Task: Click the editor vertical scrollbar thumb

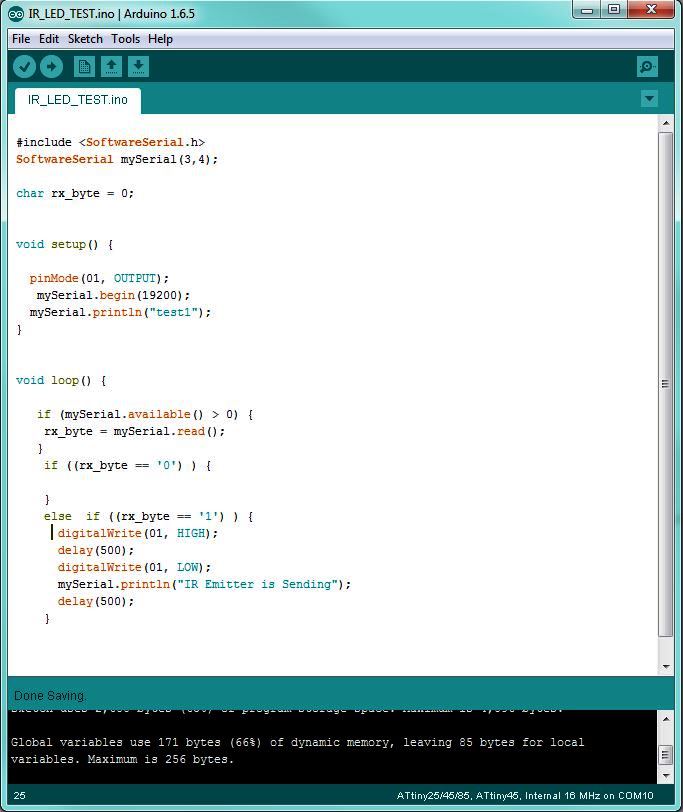Action: 666,384
